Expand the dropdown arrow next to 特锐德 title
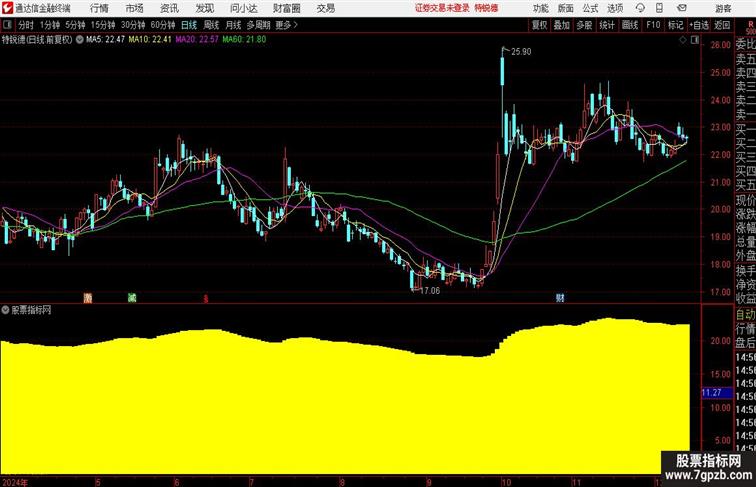This screenshot has height=487, width=756. (x=79, y=40)
